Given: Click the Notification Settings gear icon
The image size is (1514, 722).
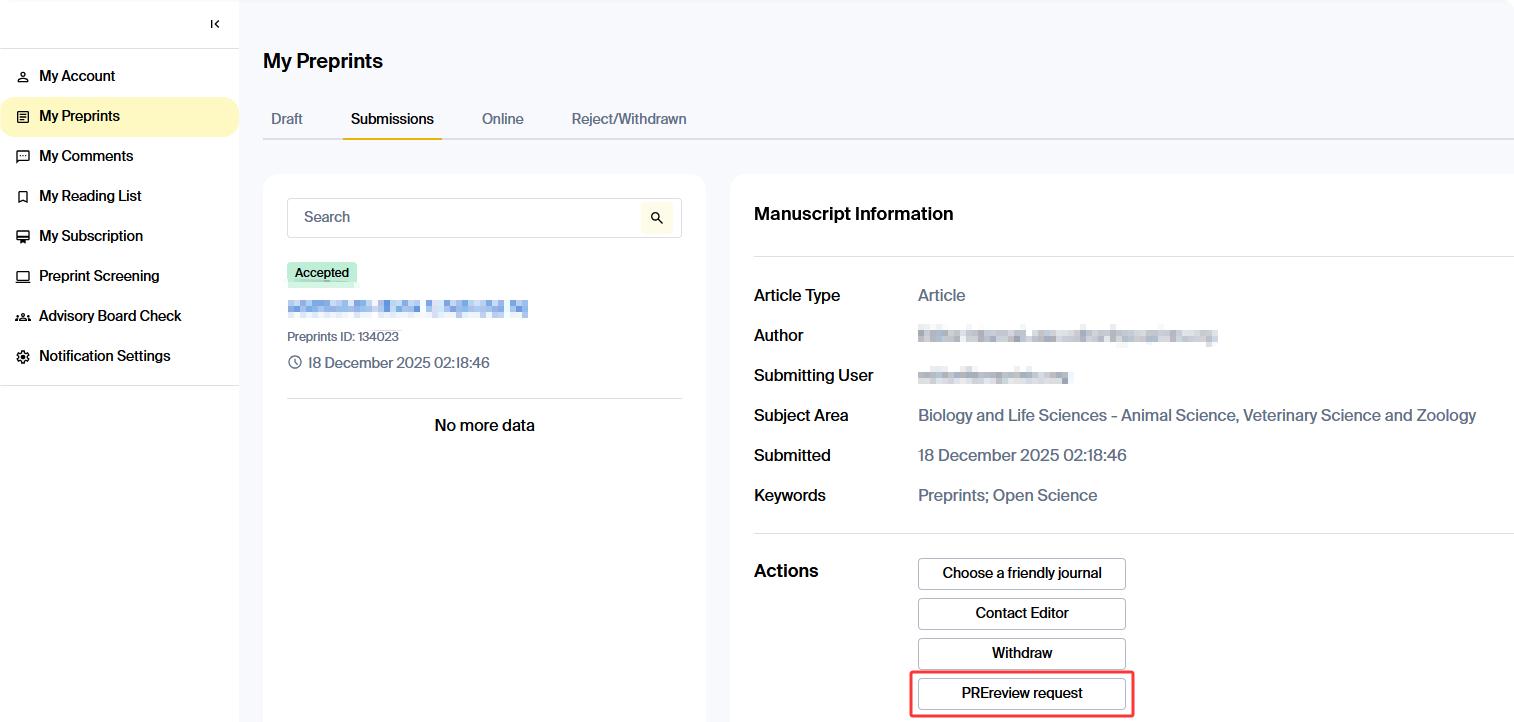Looking at the screenshot, I should [x=23, y=357].
